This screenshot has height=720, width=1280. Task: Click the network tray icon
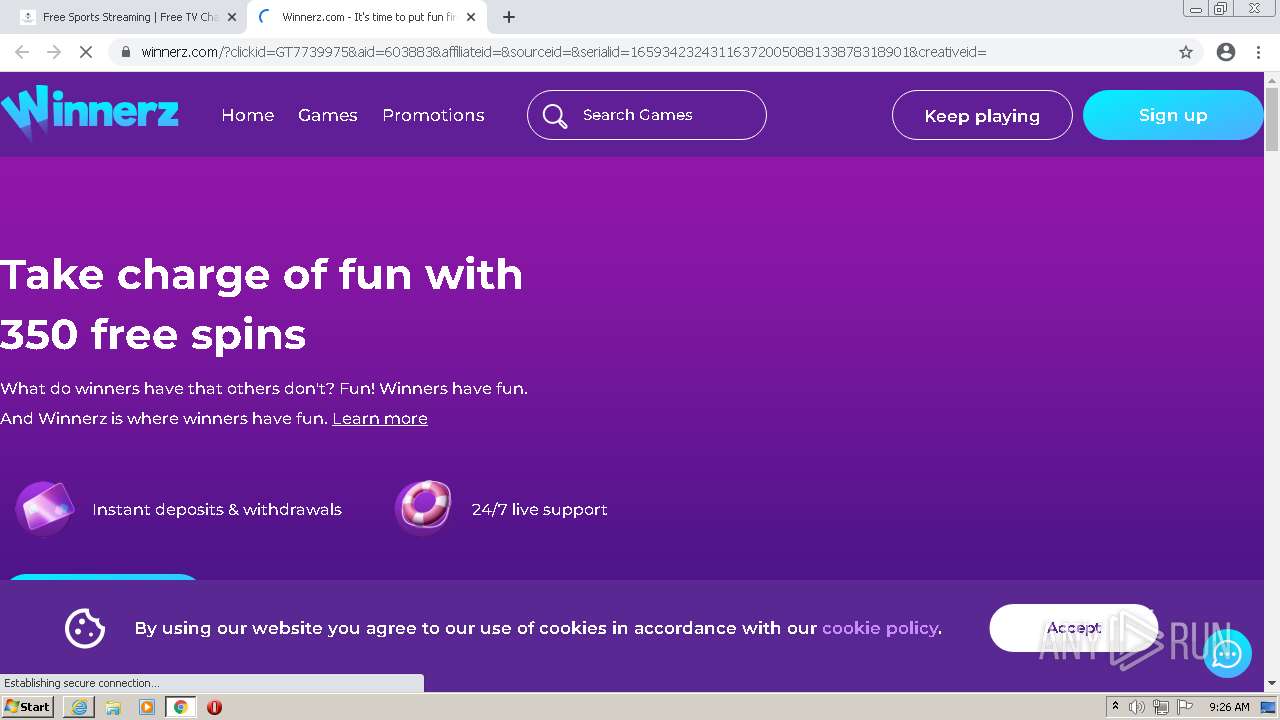coord(1161,707)
